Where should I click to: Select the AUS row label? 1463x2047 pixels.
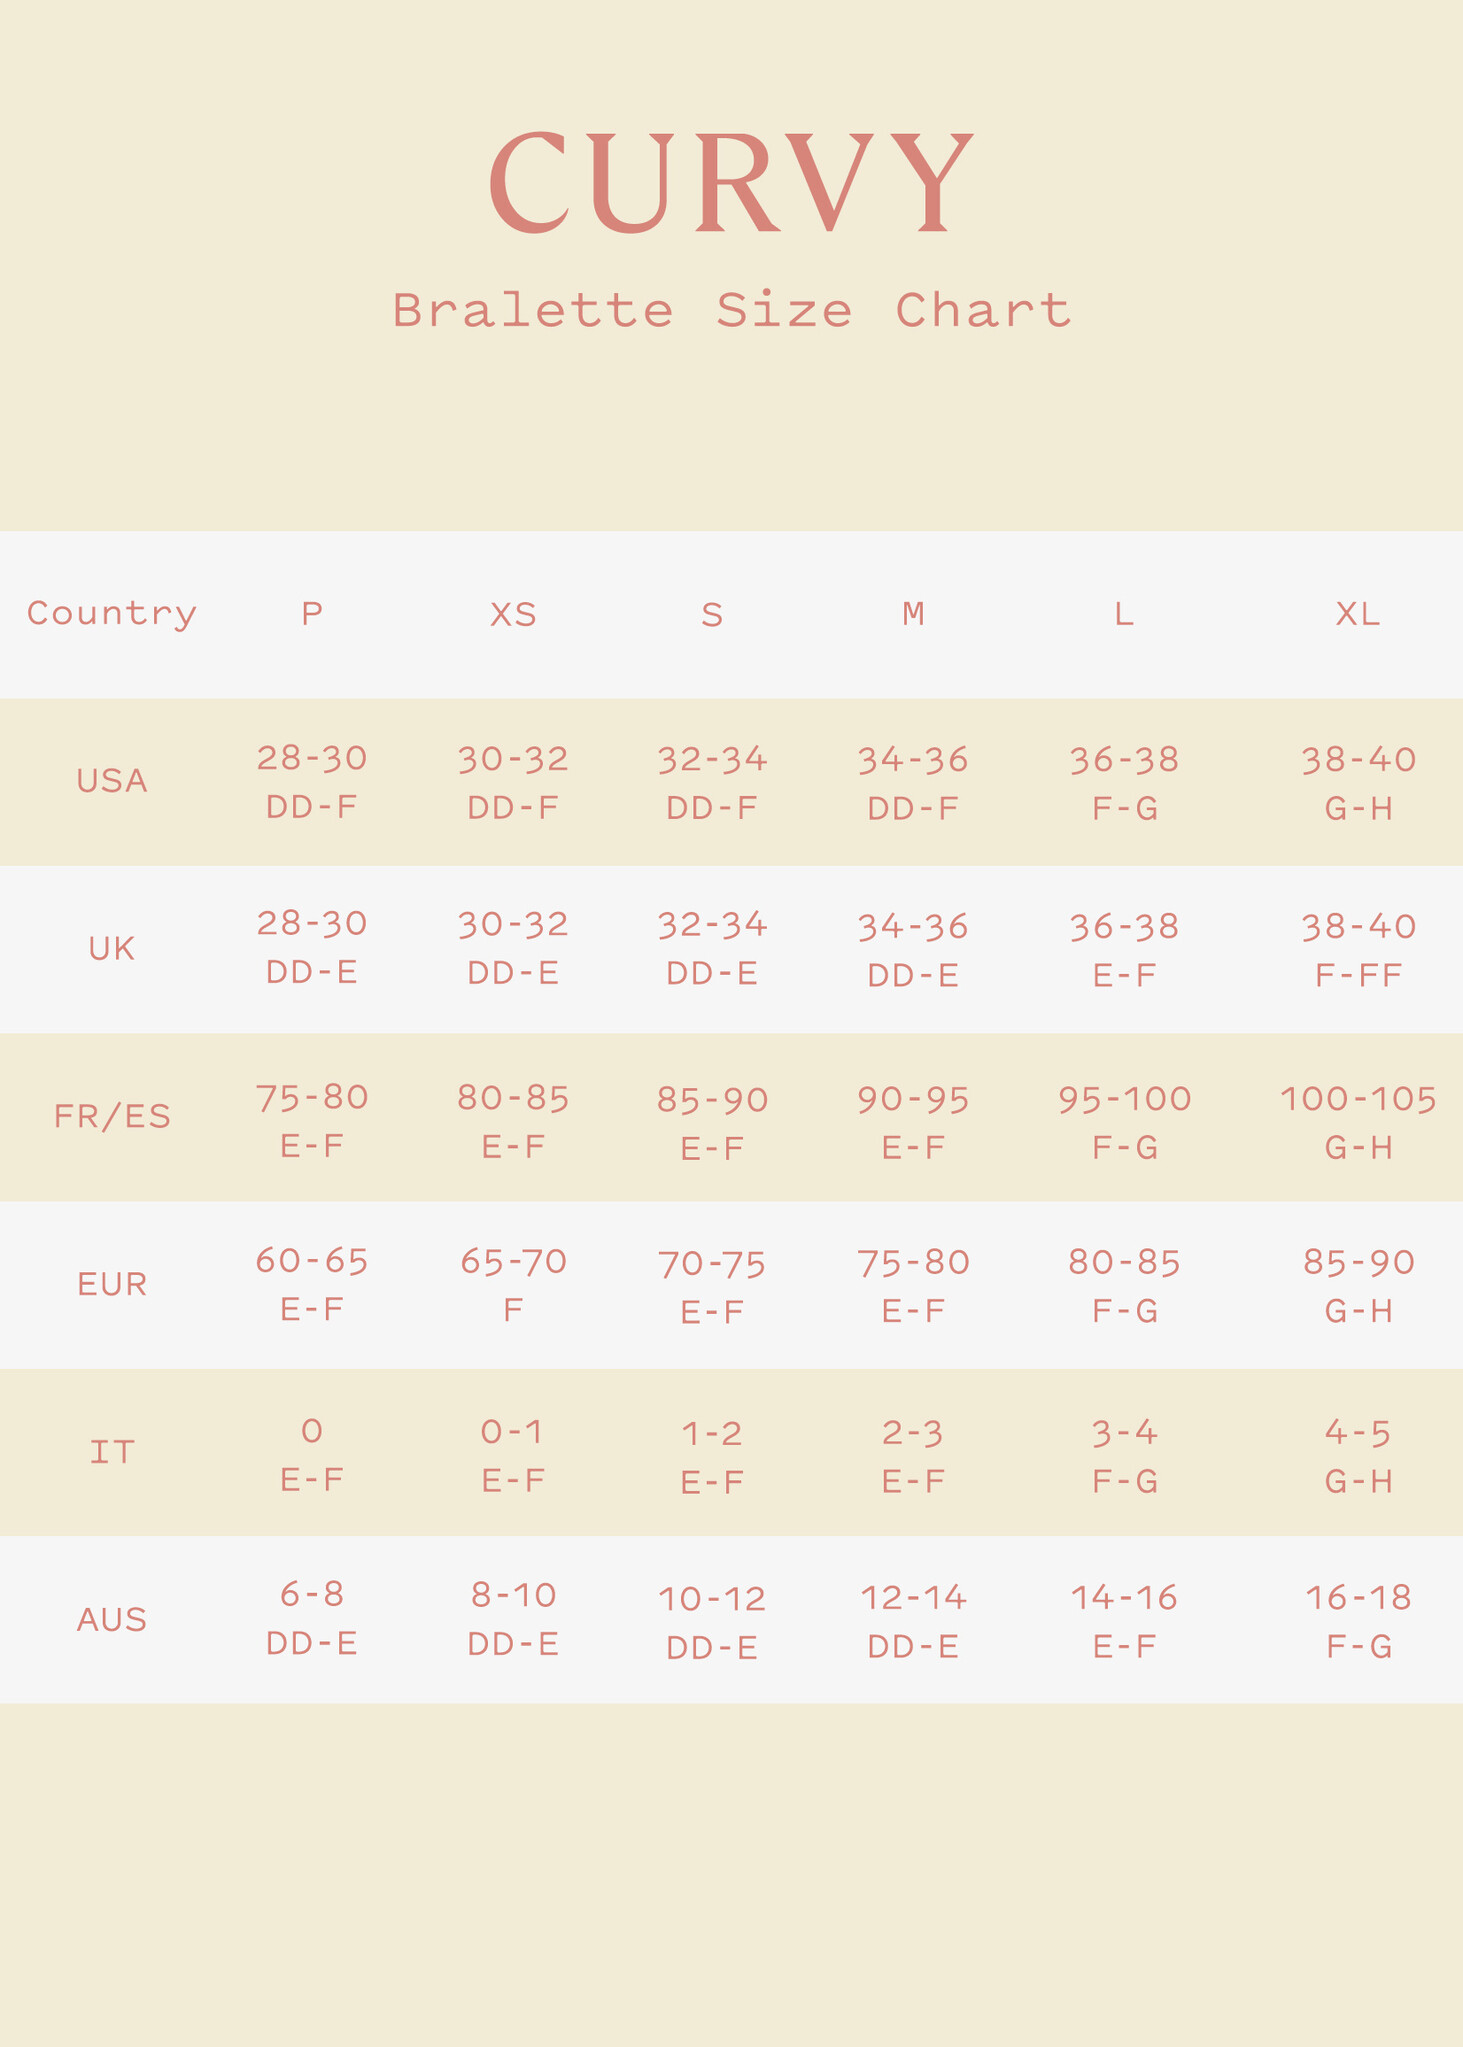coord(111,1619)
